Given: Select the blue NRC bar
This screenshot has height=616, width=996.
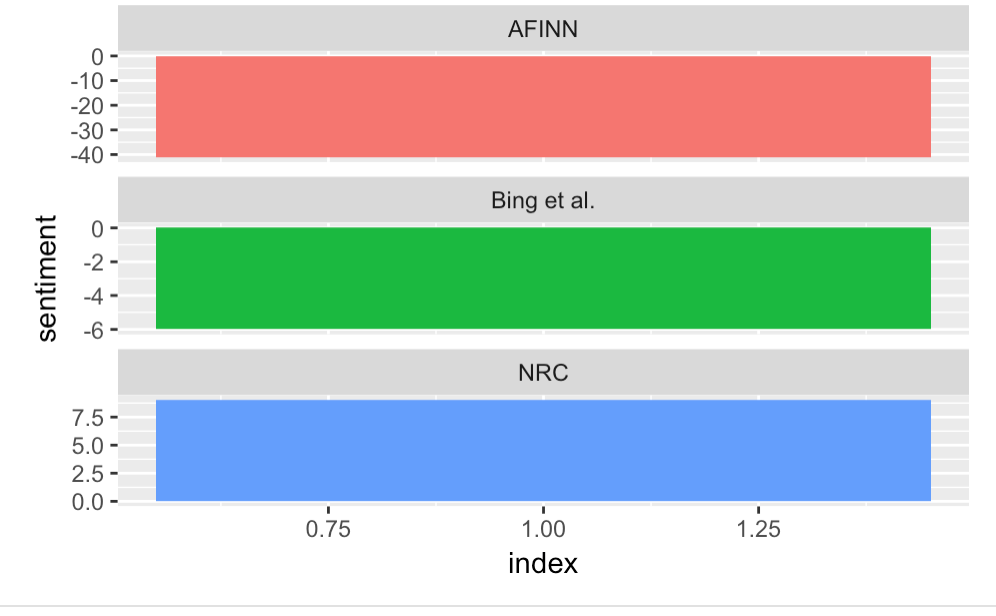Looking at the screenshot, I should (543, 450).
